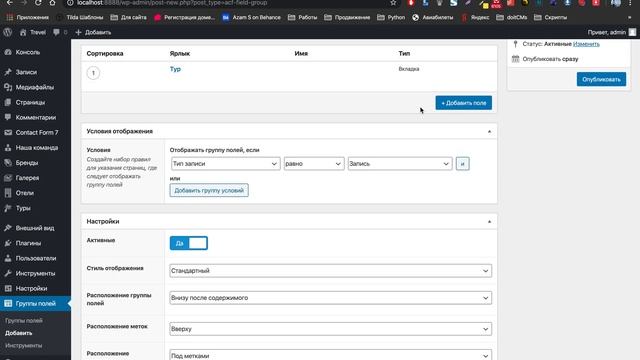The width and height of the screenshot is (640, 360).
Task: Open the Записи menu item
Action: (x=26, y=72)
